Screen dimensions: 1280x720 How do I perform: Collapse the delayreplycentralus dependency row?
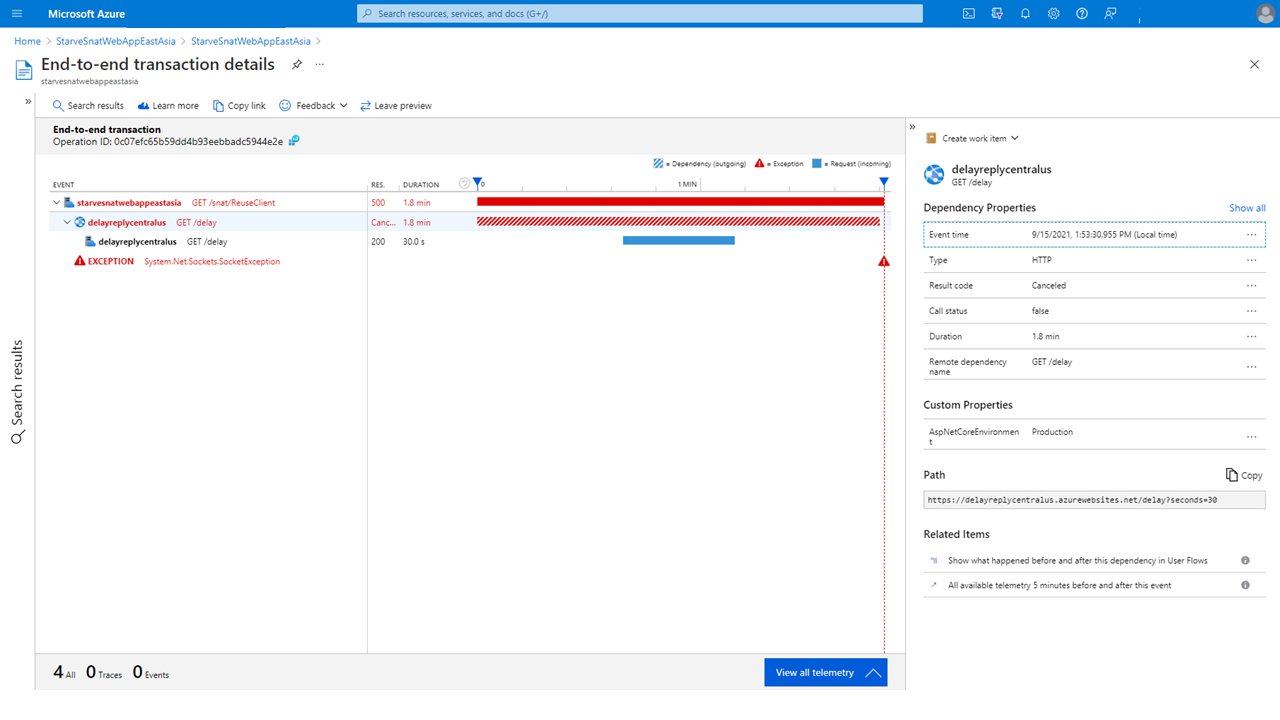click(68, 222)
